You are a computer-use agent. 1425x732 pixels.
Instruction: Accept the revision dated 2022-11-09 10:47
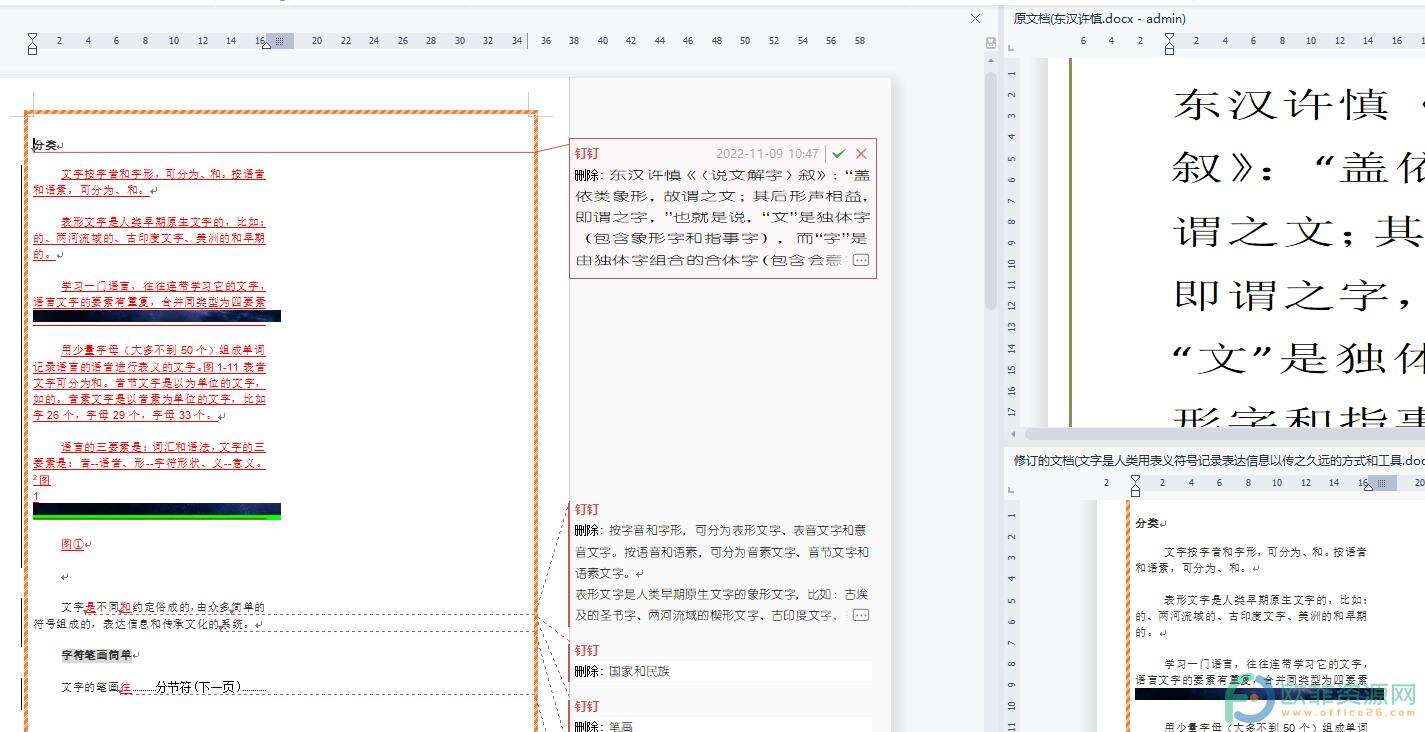839,154
